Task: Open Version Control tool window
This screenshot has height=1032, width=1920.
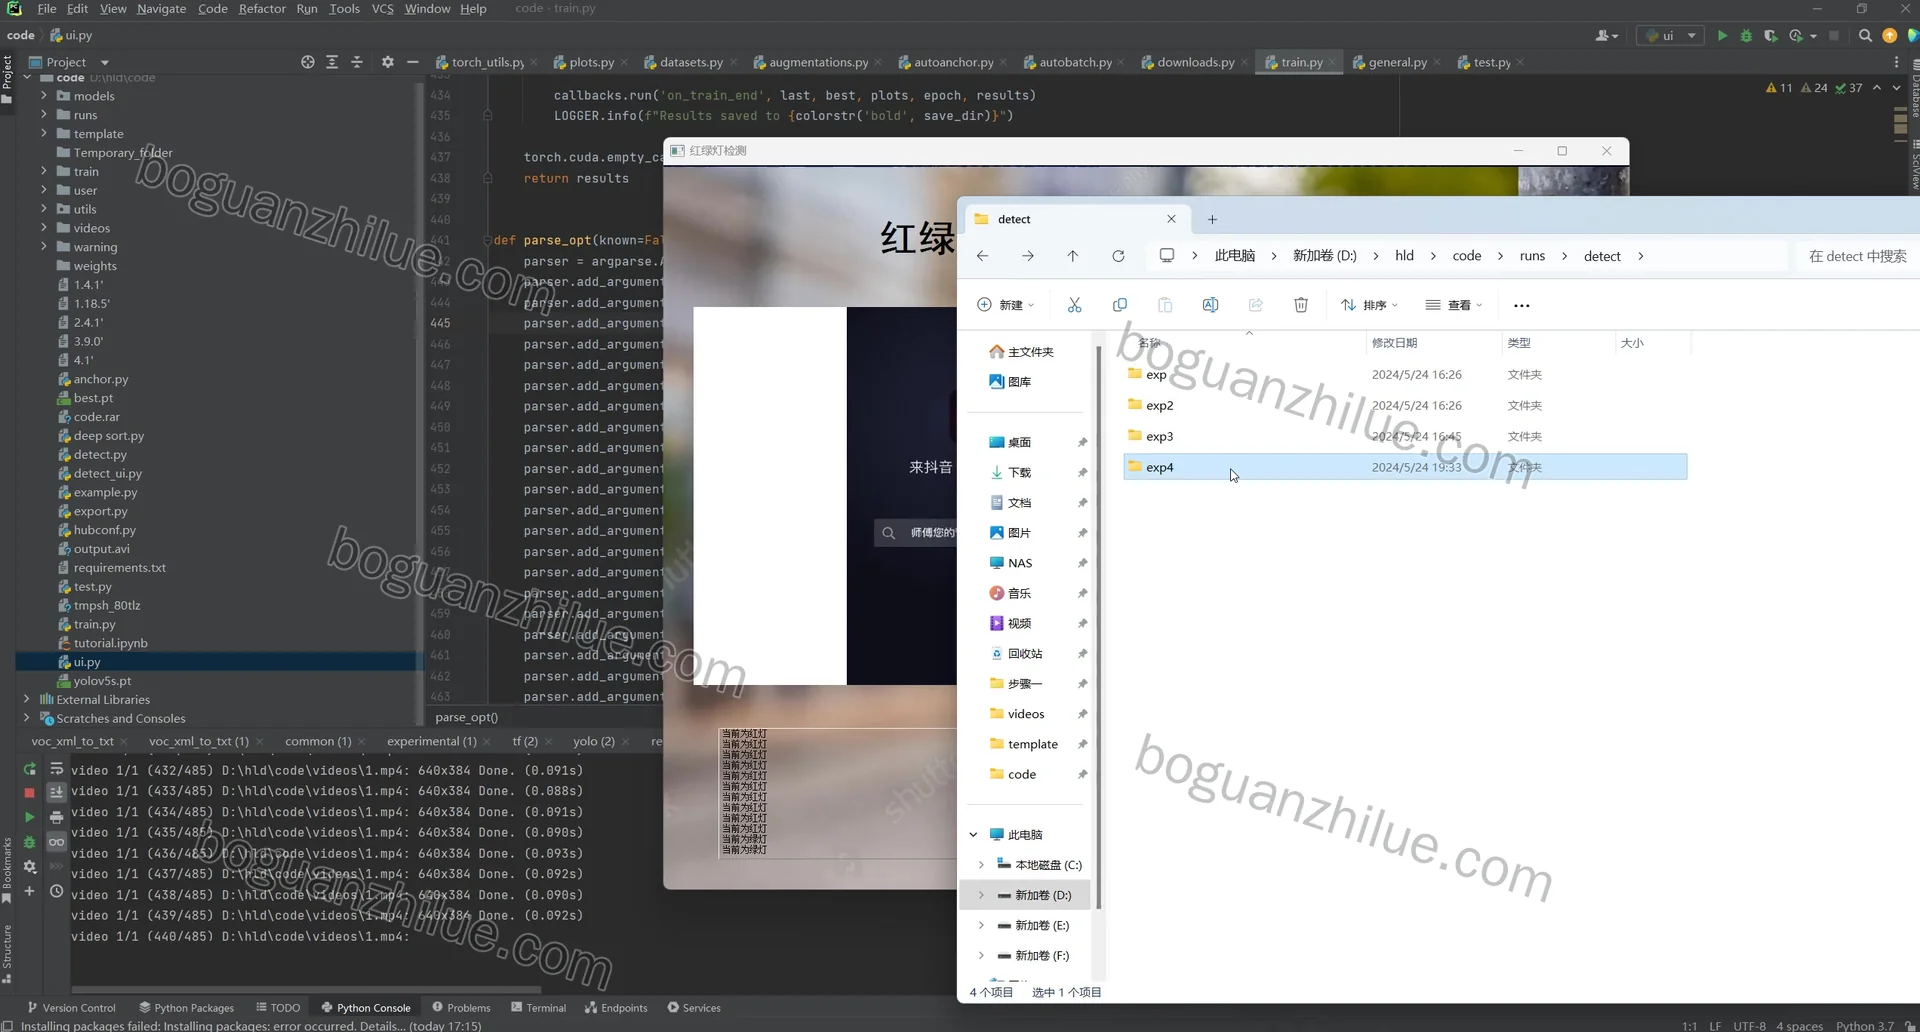Action: (x=71, y=1008)
